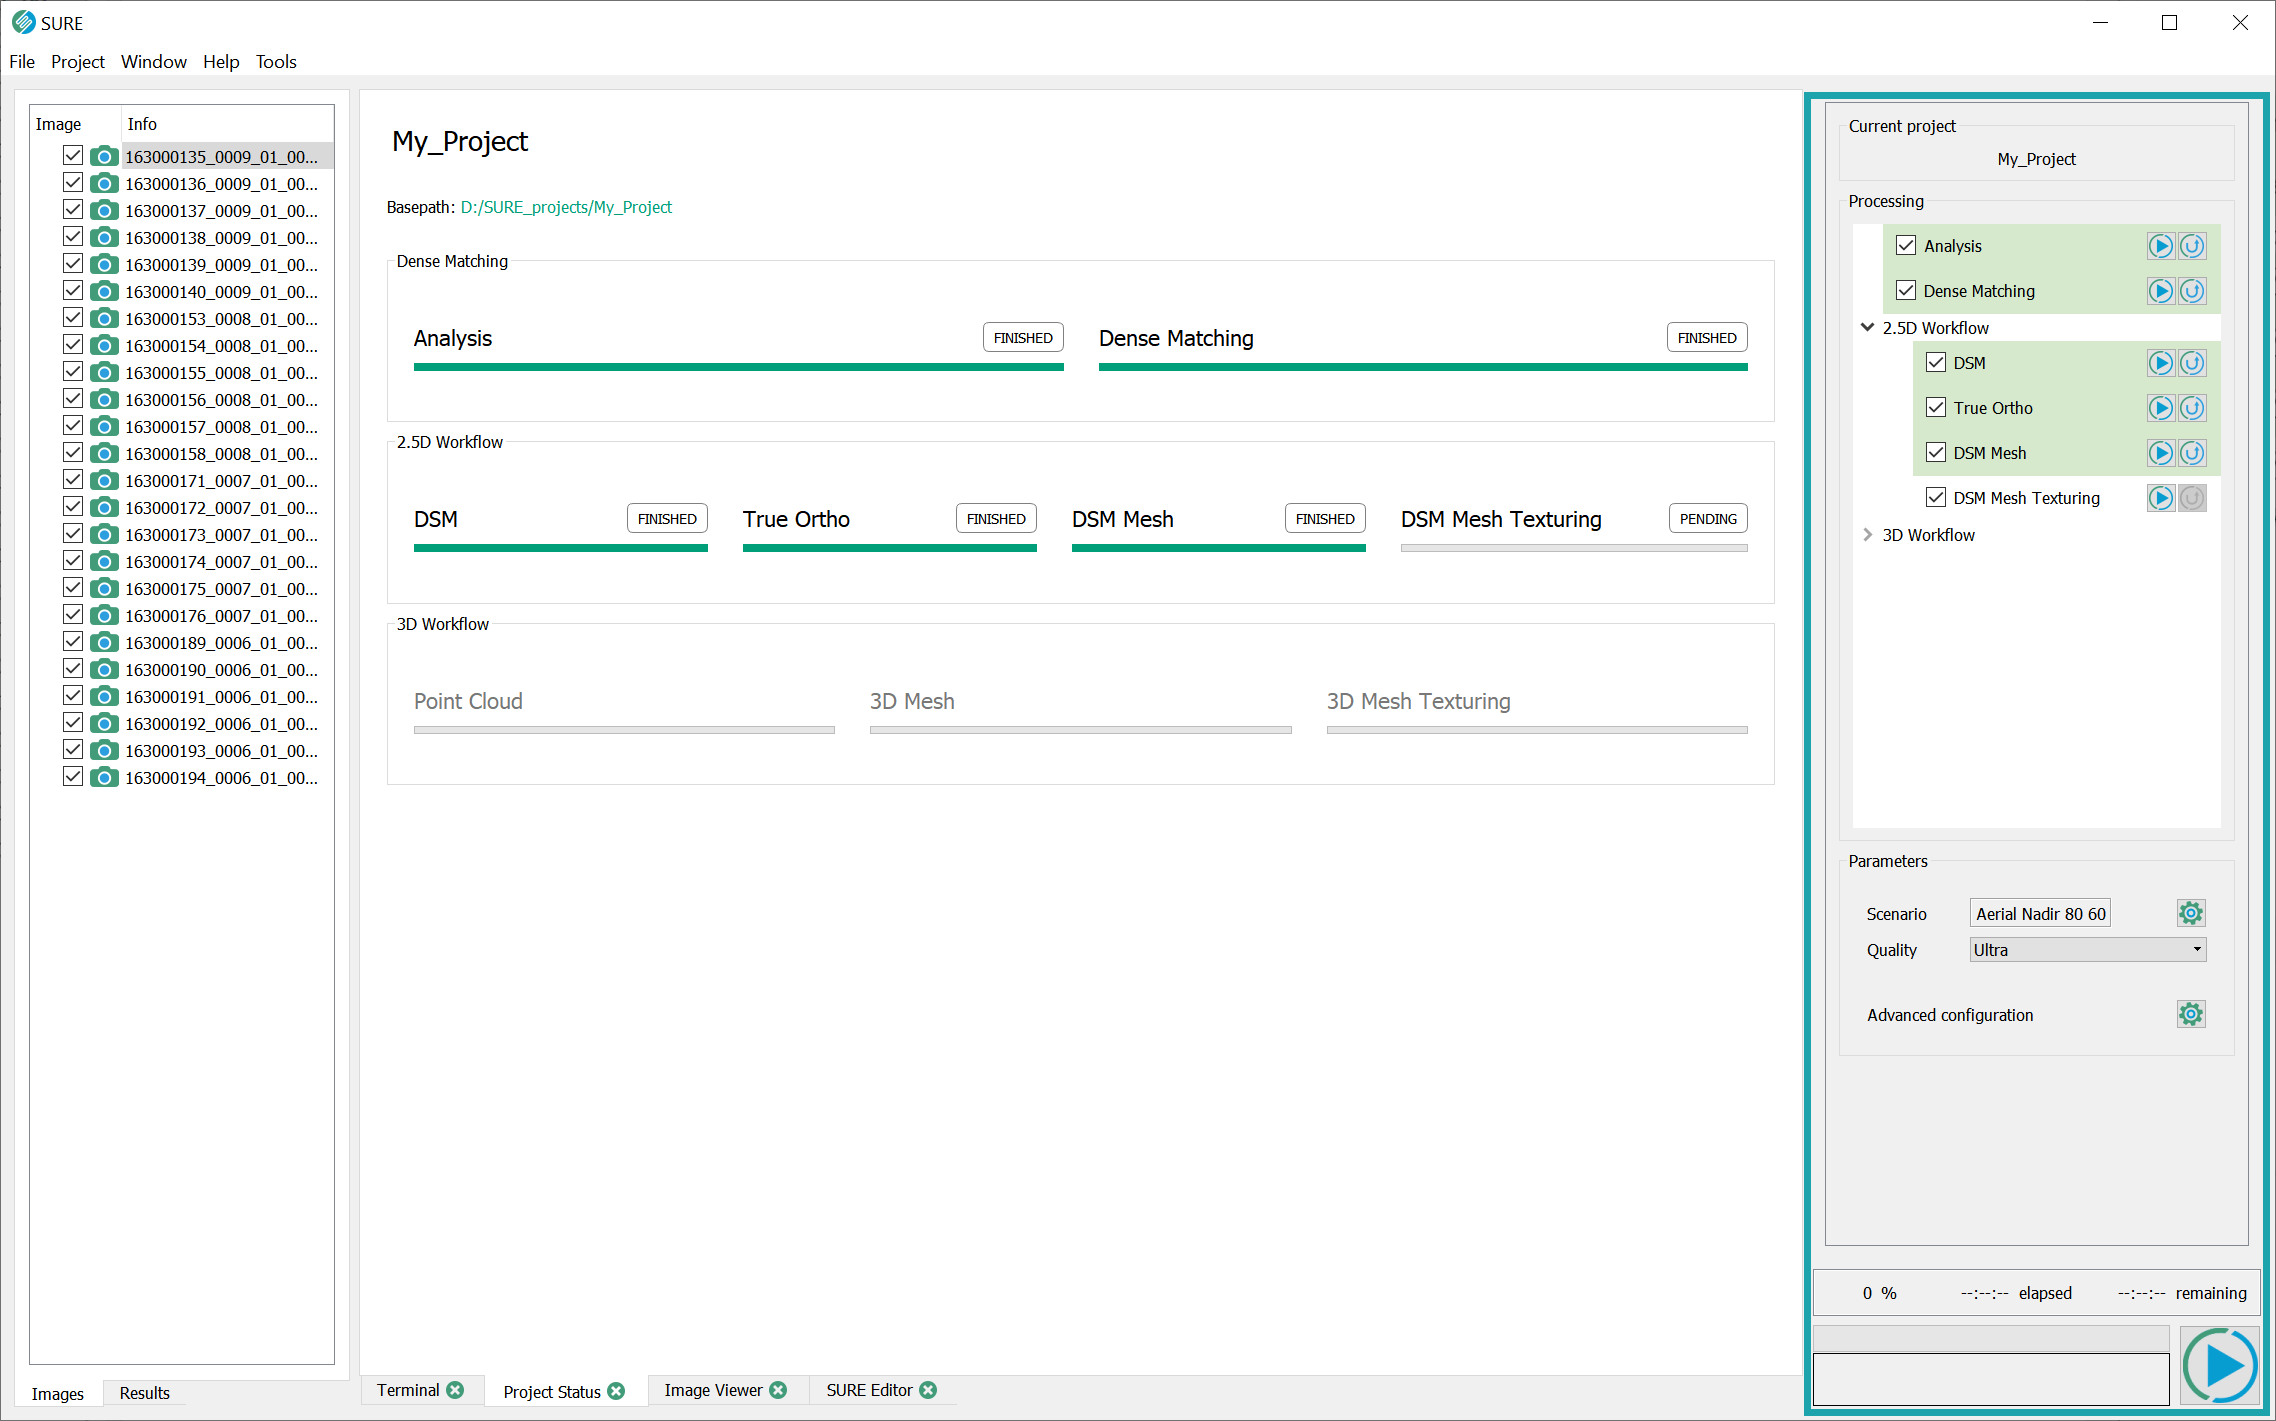Screen dimensions: 2276x1421
Task: Expand the 3D Workflow tree node
Action: (1867, 535)
